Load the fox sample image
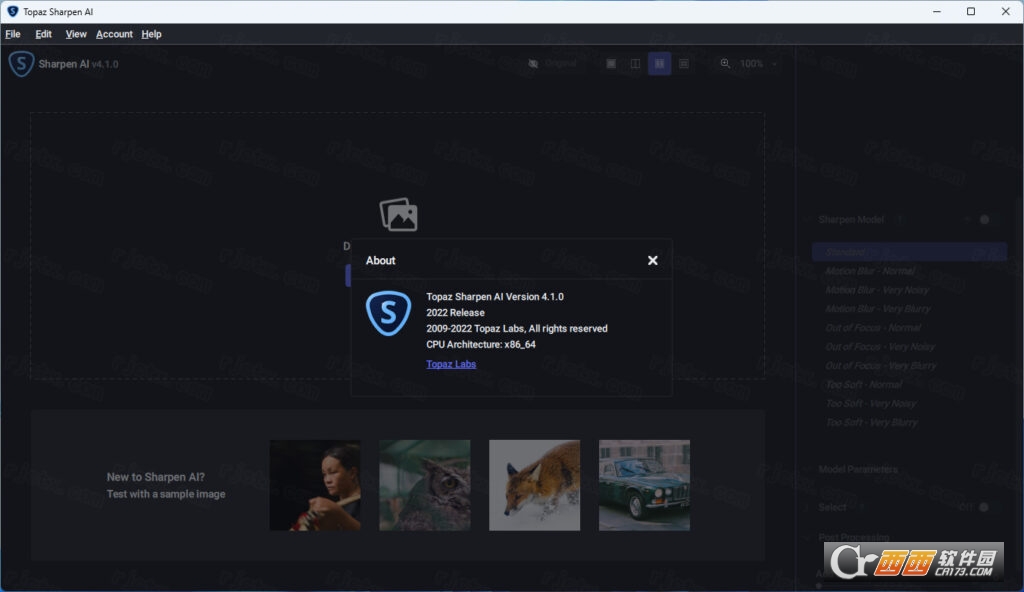This screenshot has height=592, width=1024. 534,485
